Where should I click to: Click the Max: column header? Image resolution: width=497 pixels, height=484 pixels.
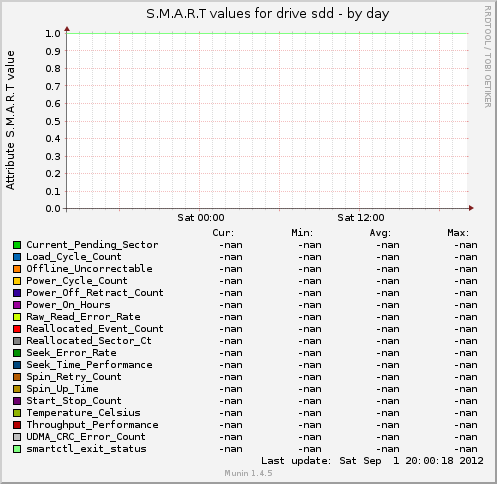tap(458, 233)
